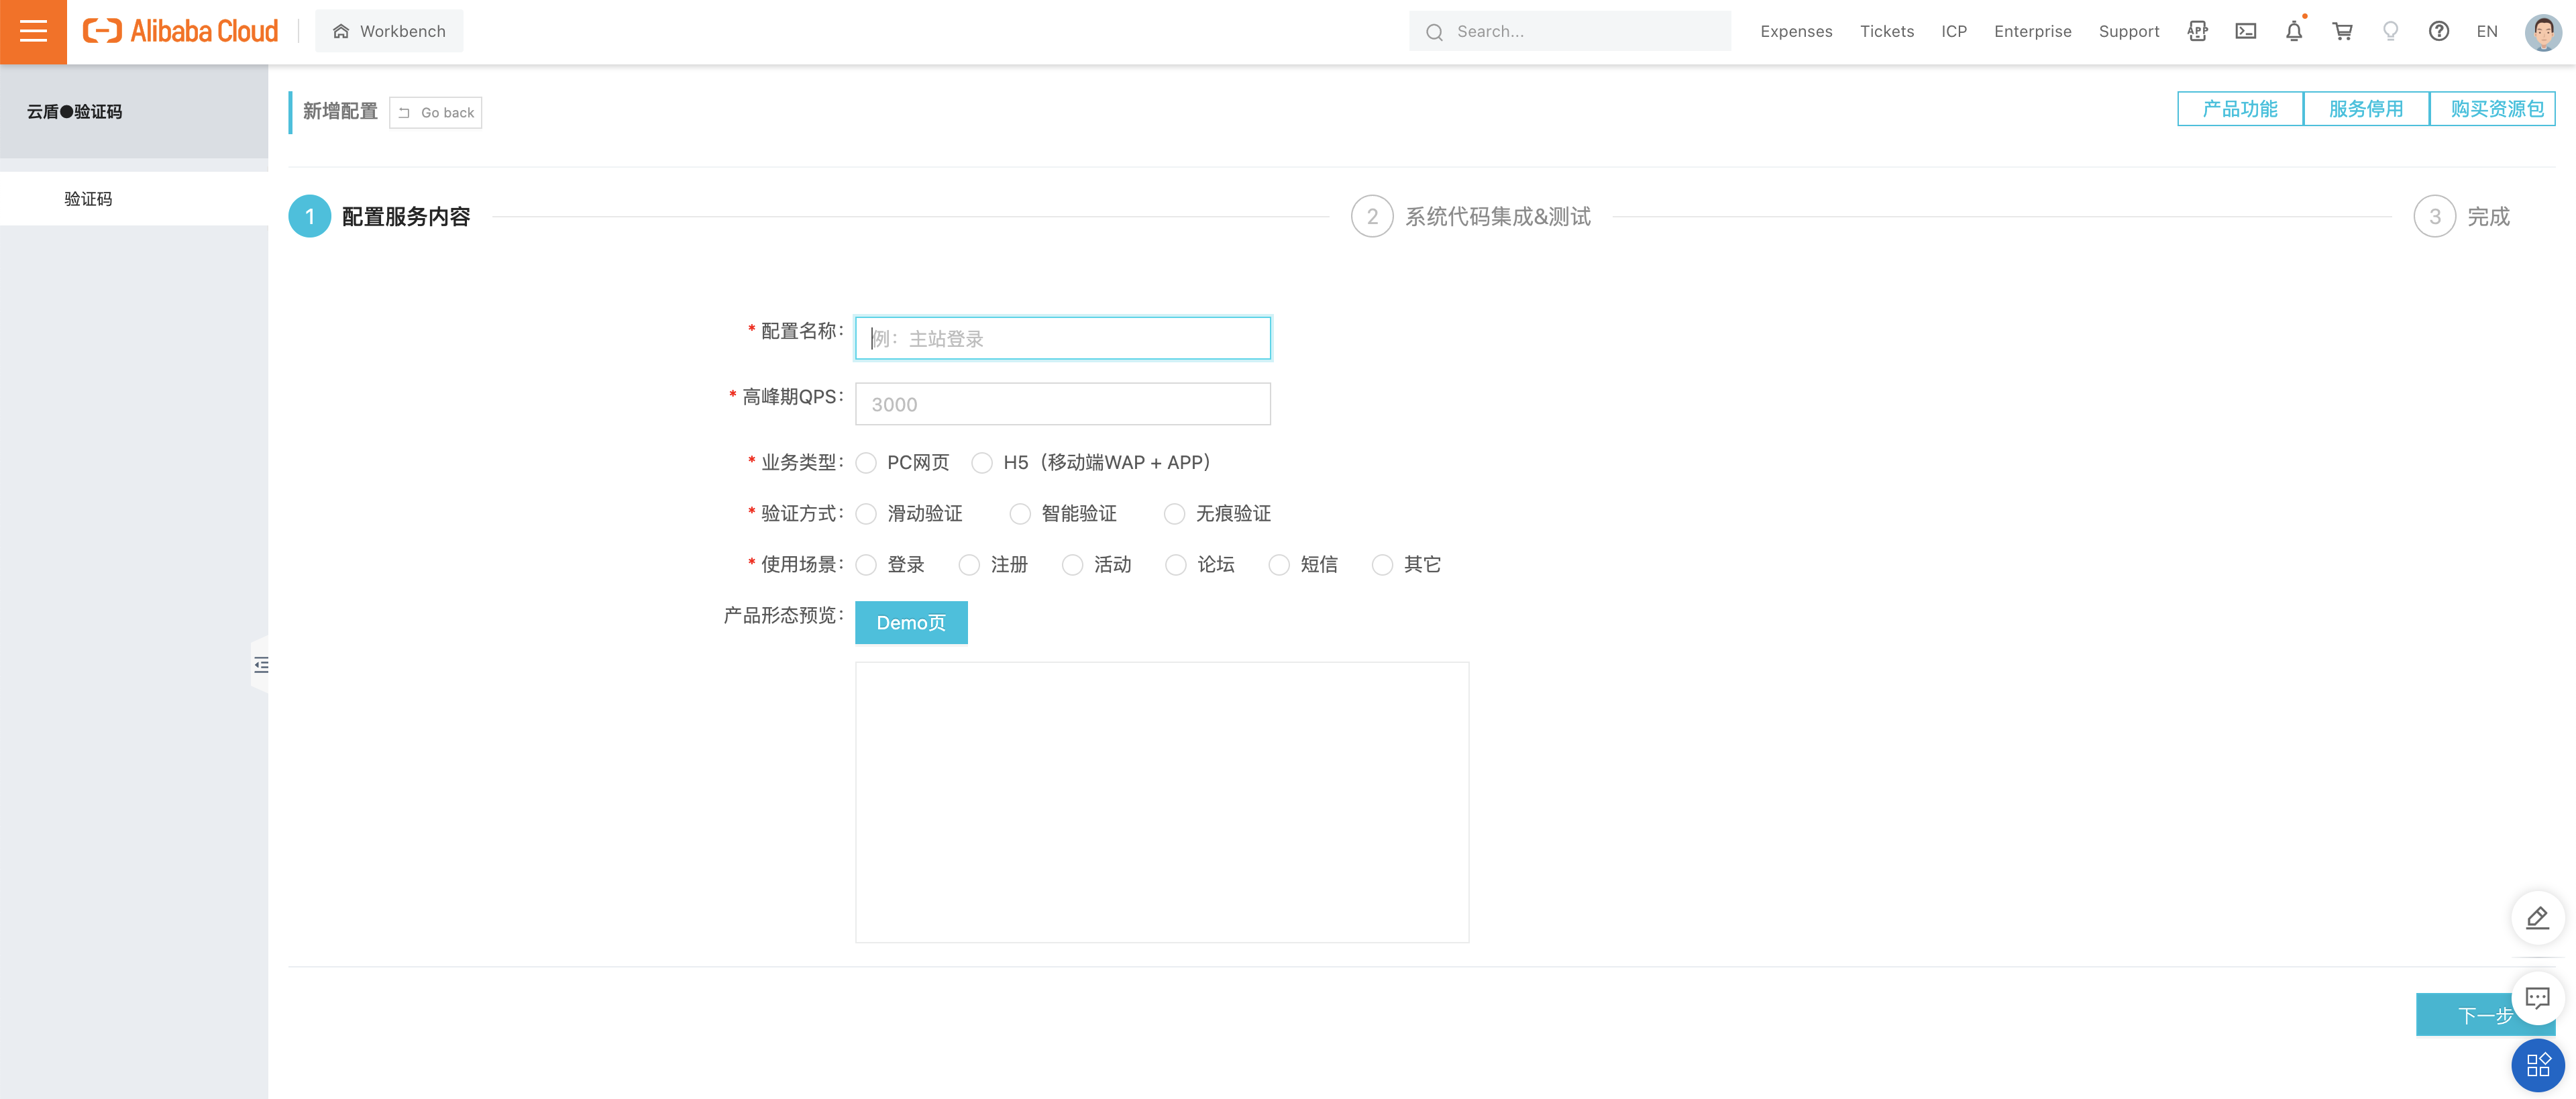The height and width of the screenshot is (1099, 2576).
Task: Click the Demo页 preview button
Action: click(x=910, y=623)
